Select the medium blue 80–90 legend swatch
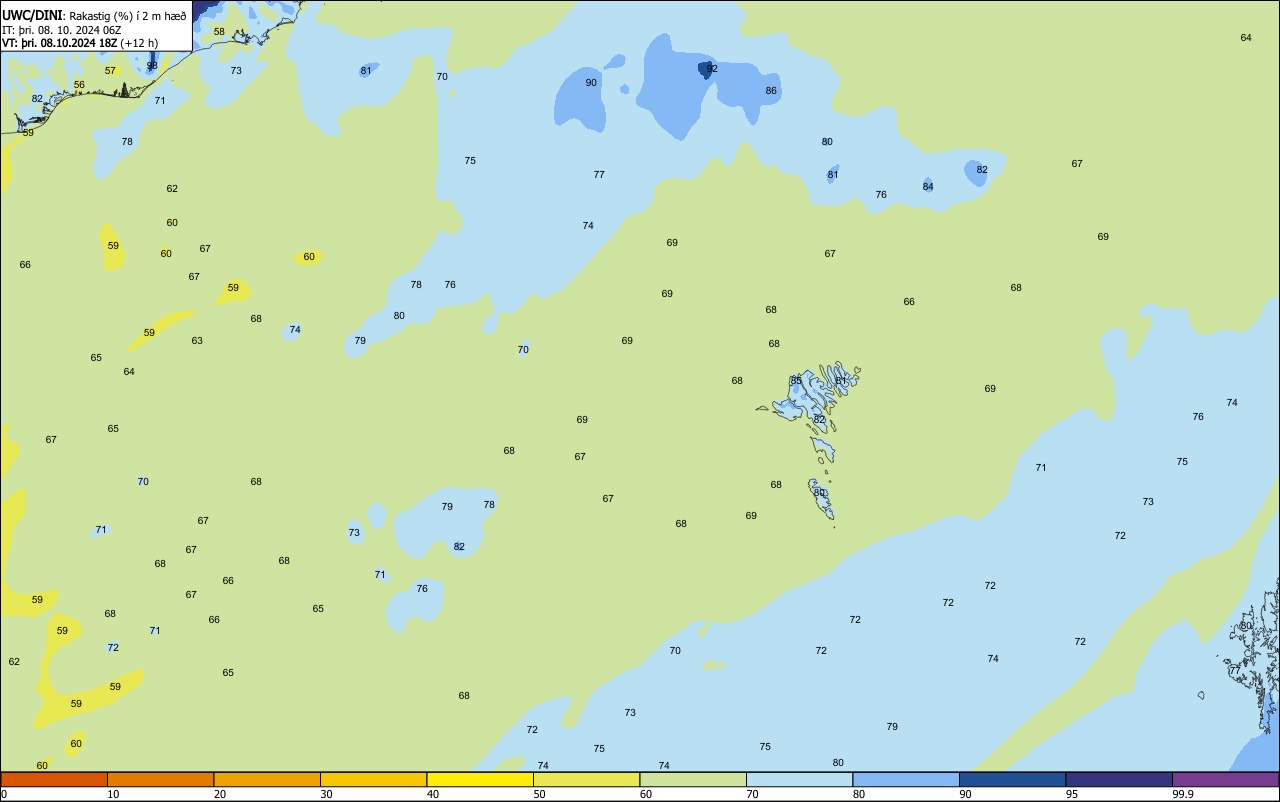This screenshot has height=802, width=1280. click(906, 779)
